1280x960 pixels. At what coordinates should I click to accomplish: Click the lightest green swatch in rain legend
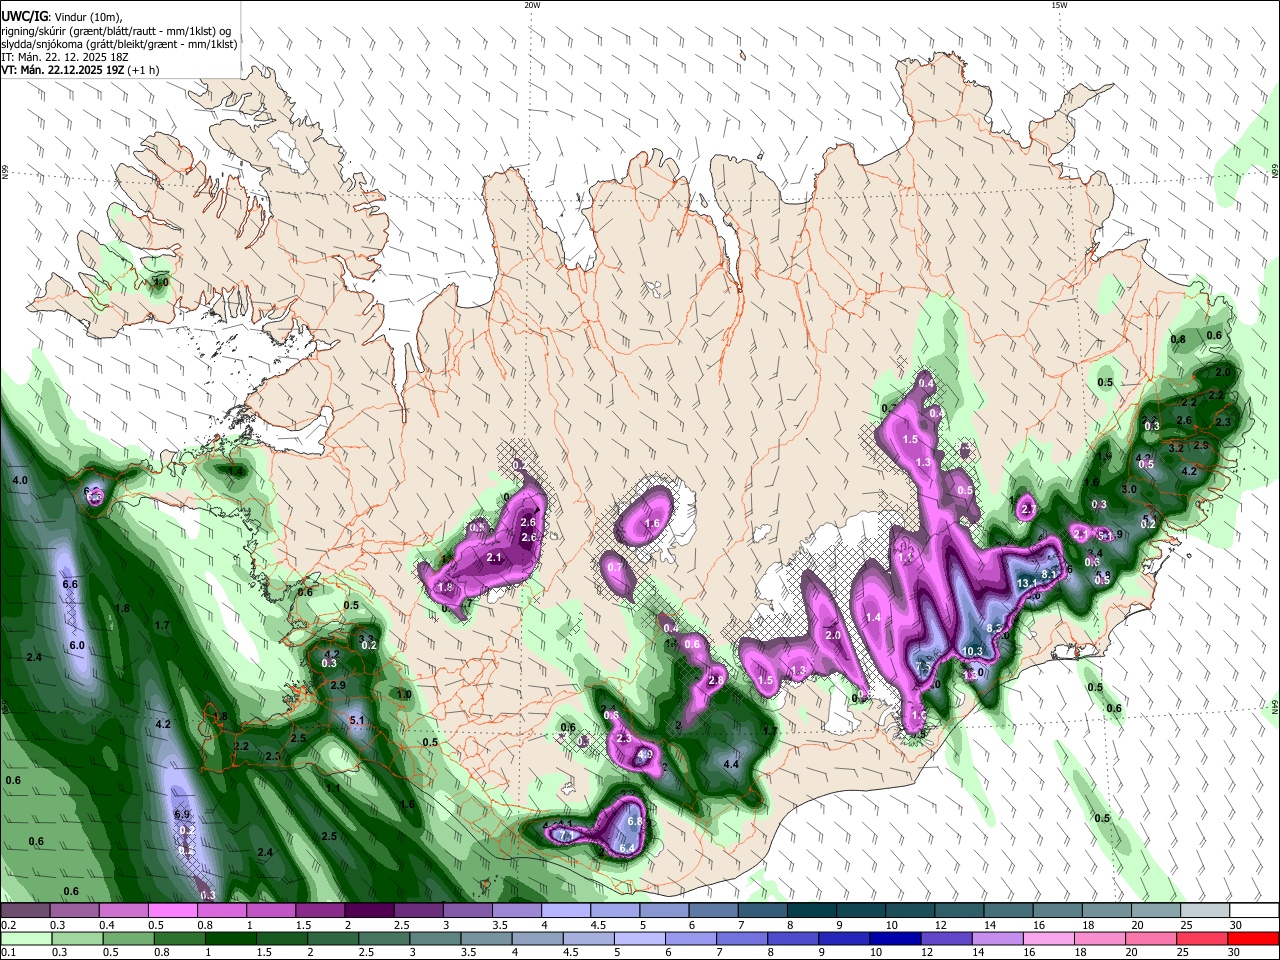click(26, 938)
